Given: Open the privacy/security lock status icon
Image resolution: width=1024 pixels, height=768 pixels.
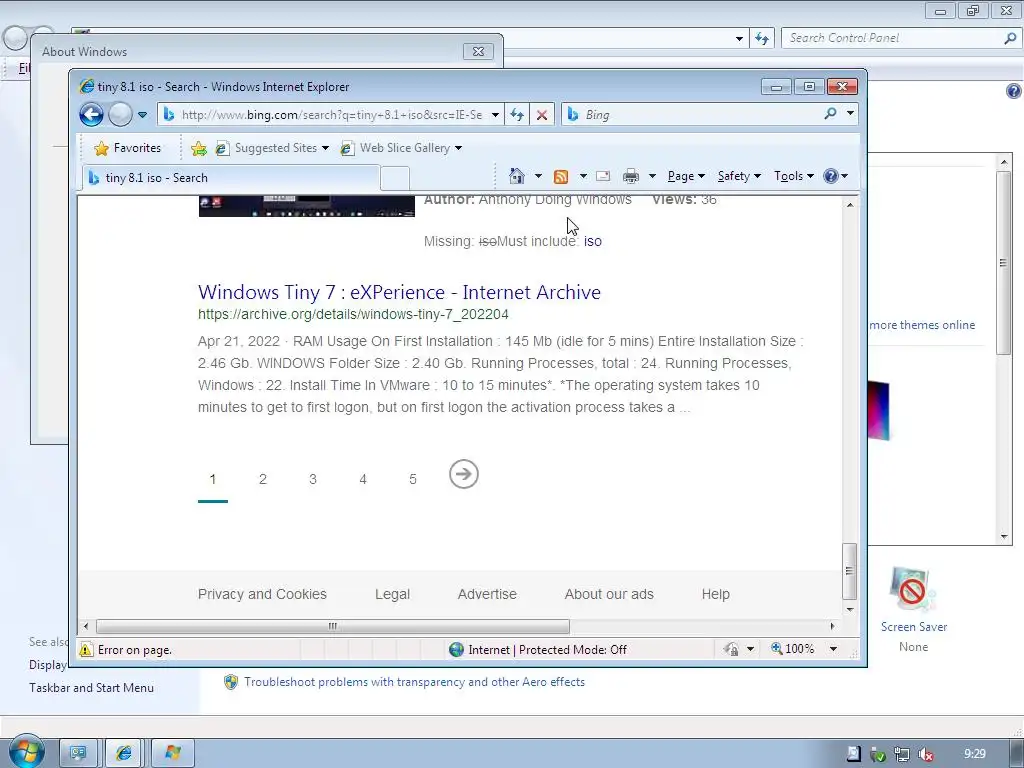Looking at the screenshot, I should (x=732, y=649).
